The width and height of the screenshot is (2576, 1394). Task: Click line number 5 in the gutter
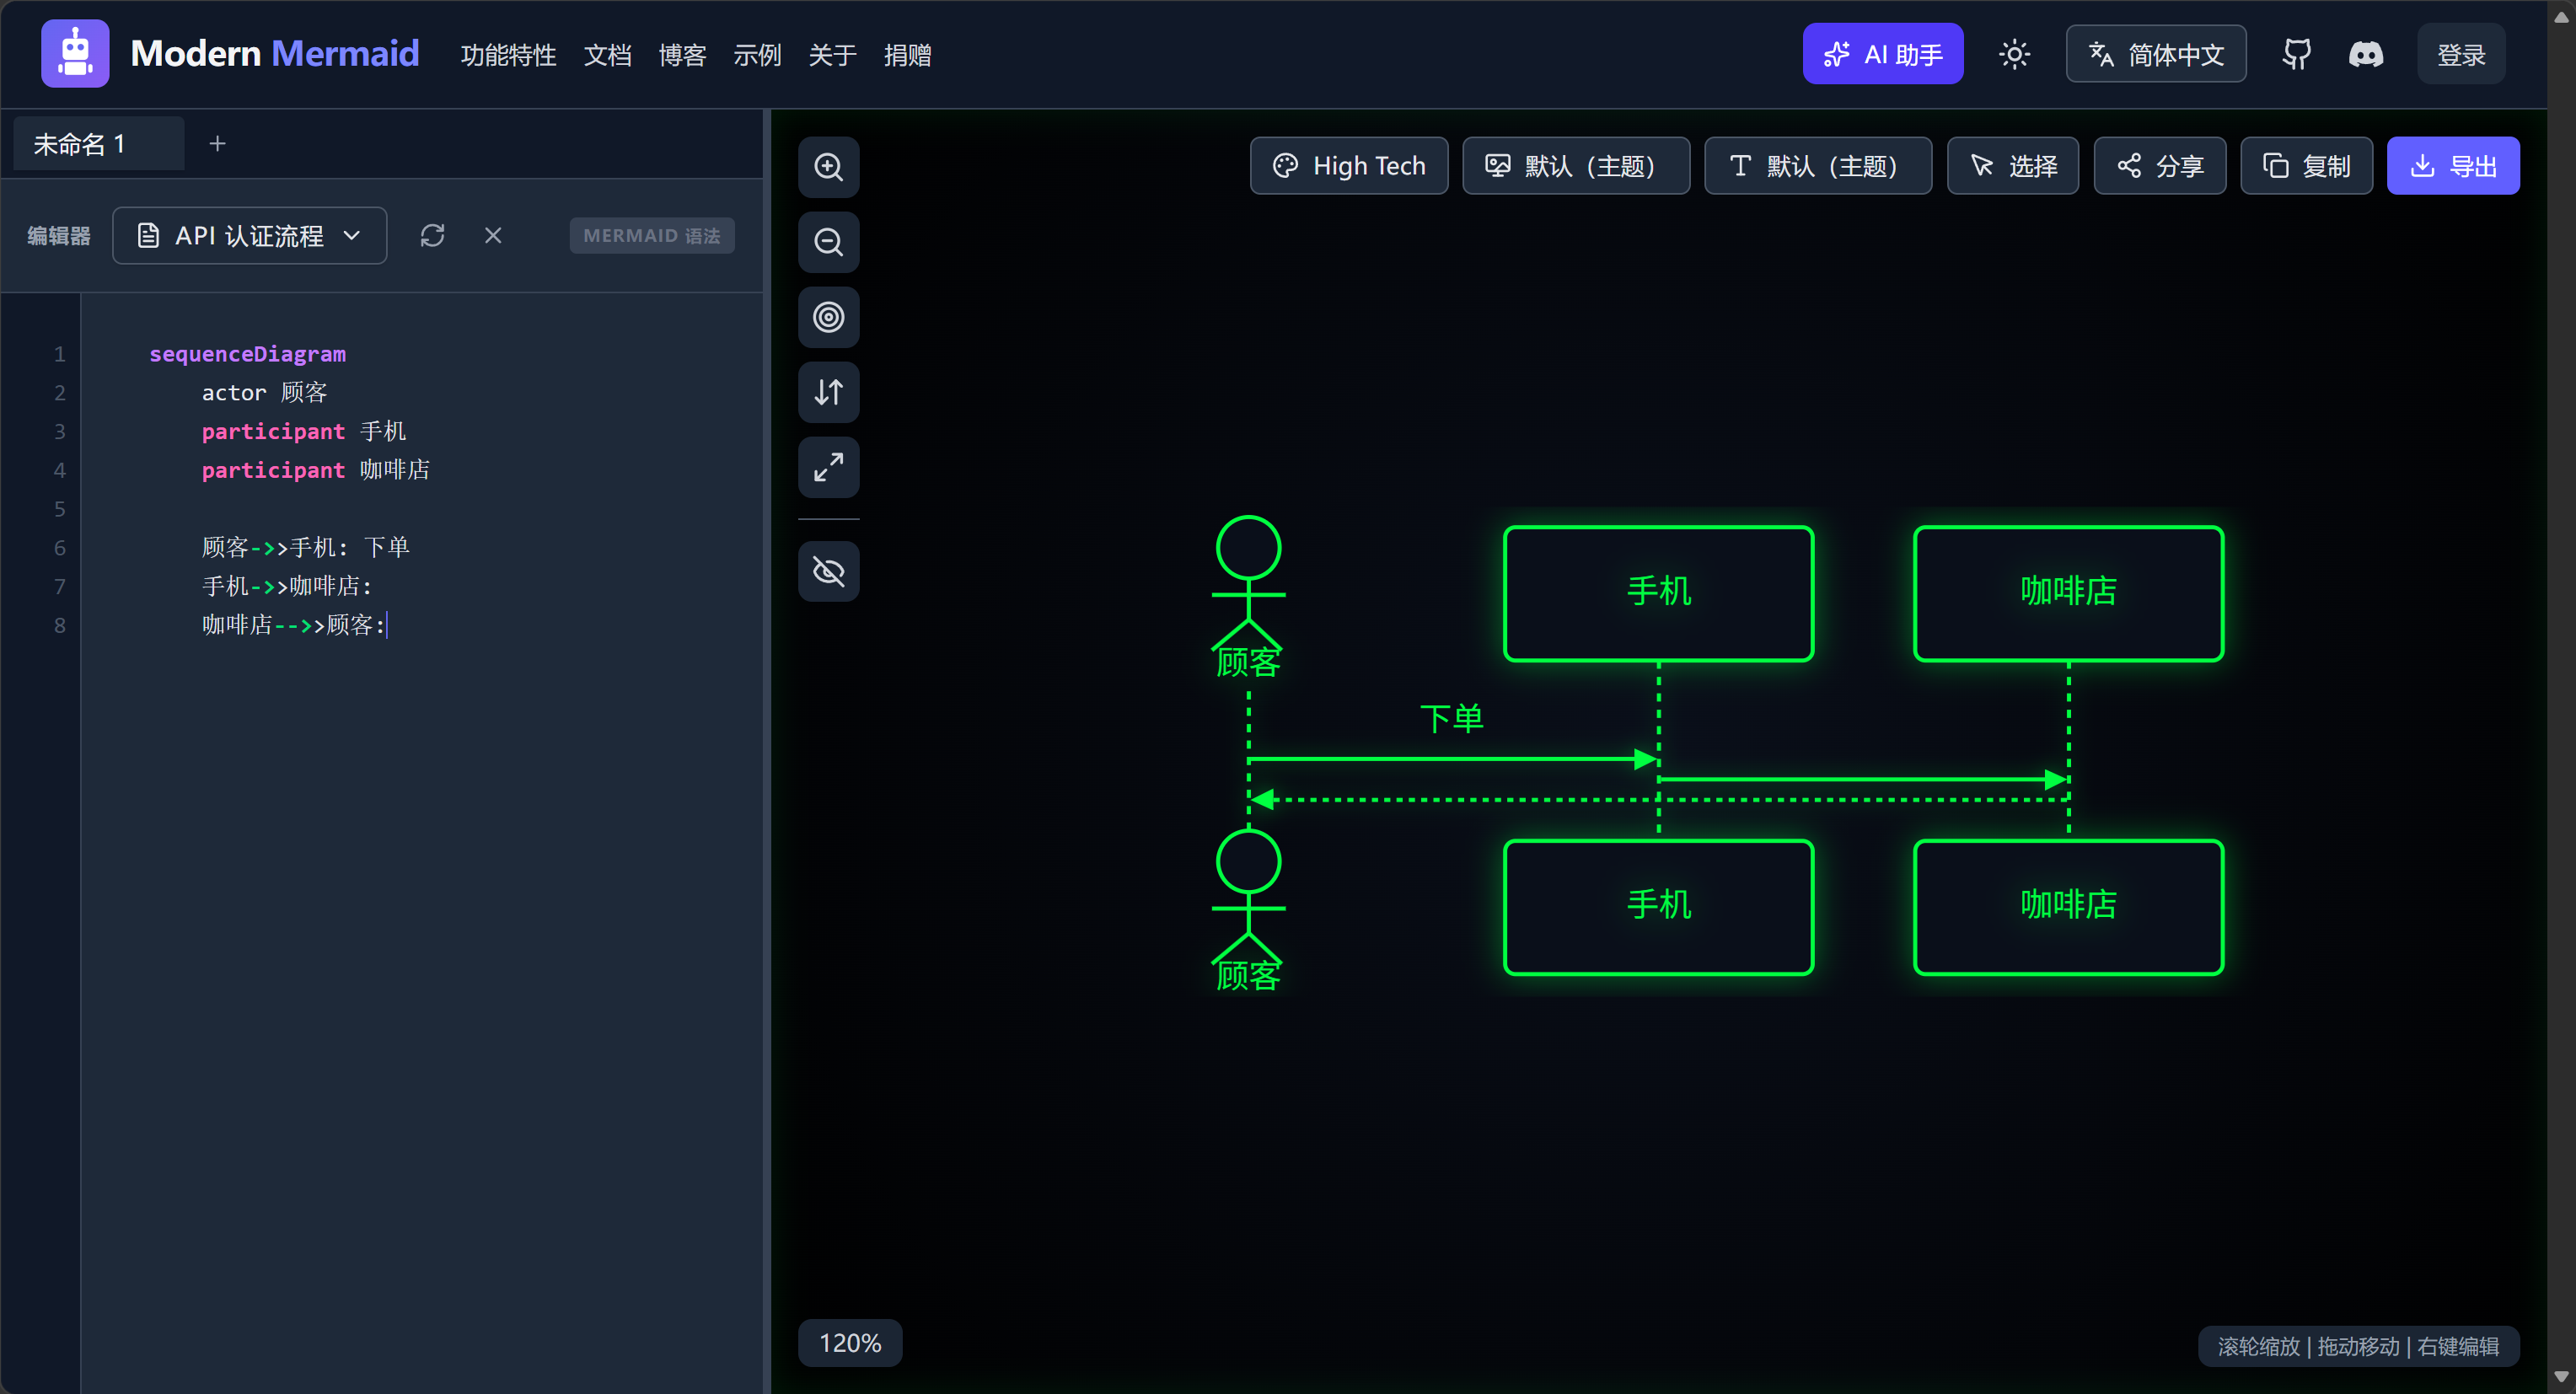pyautogui.click(x=60, y=509)
